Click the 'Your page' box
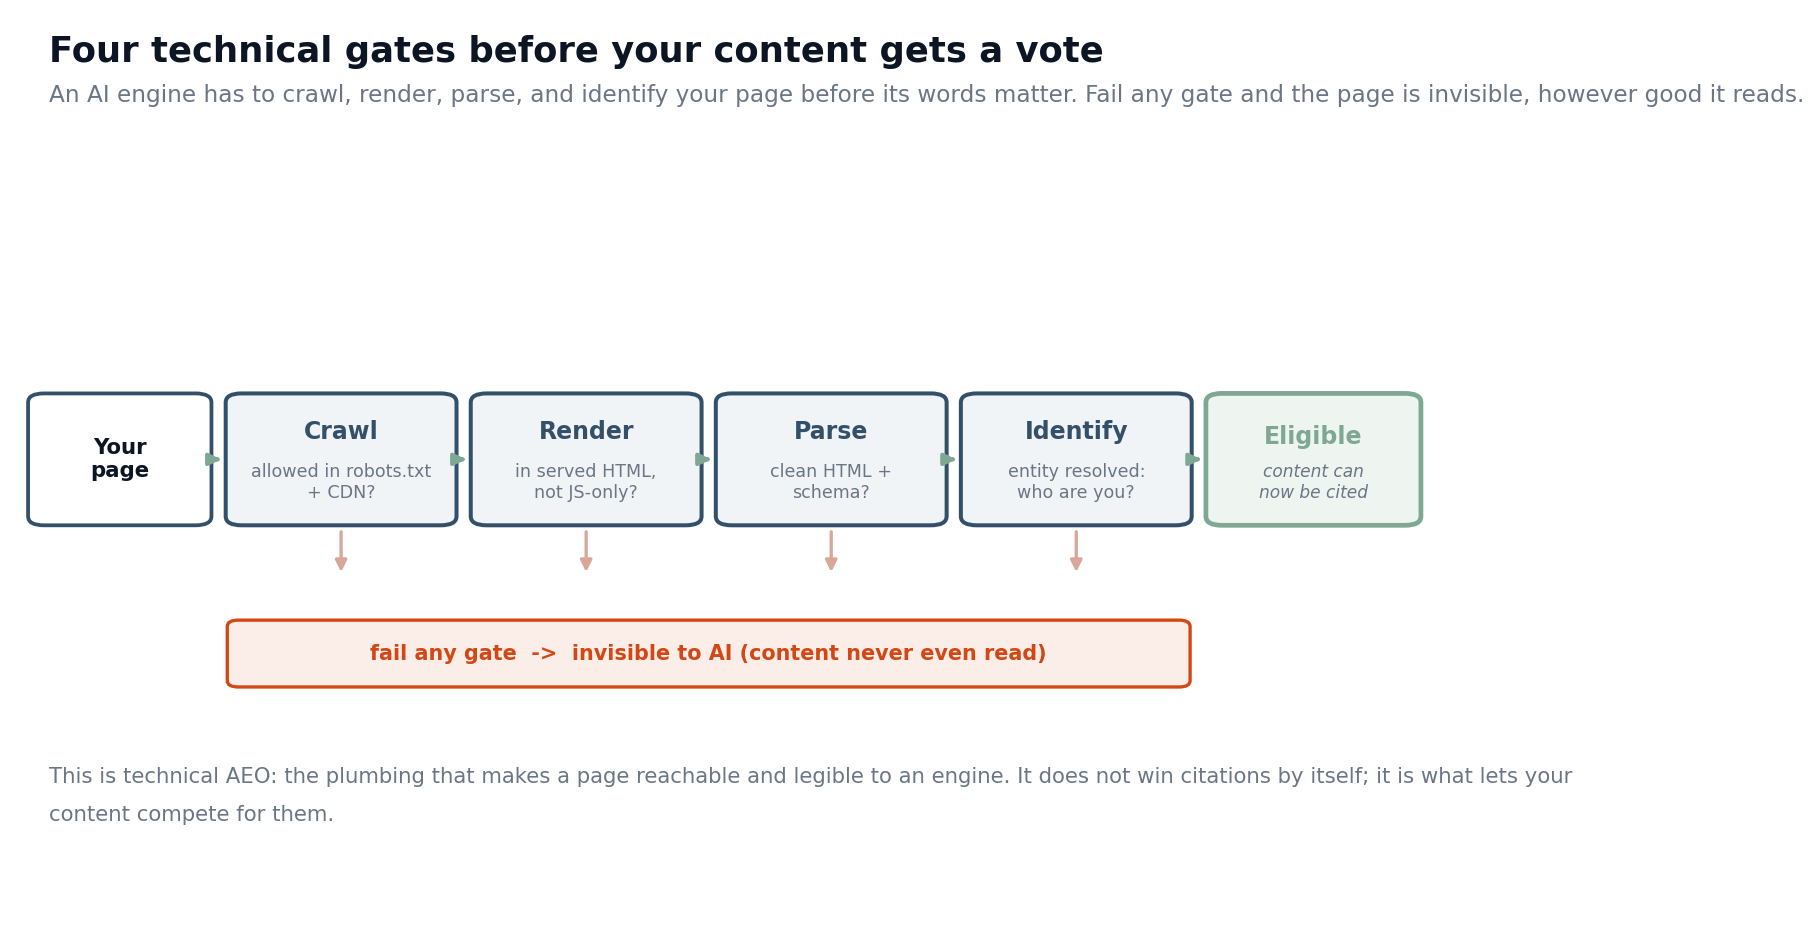Viewport: 1820px width, 937px height. [x=120, y=459]
